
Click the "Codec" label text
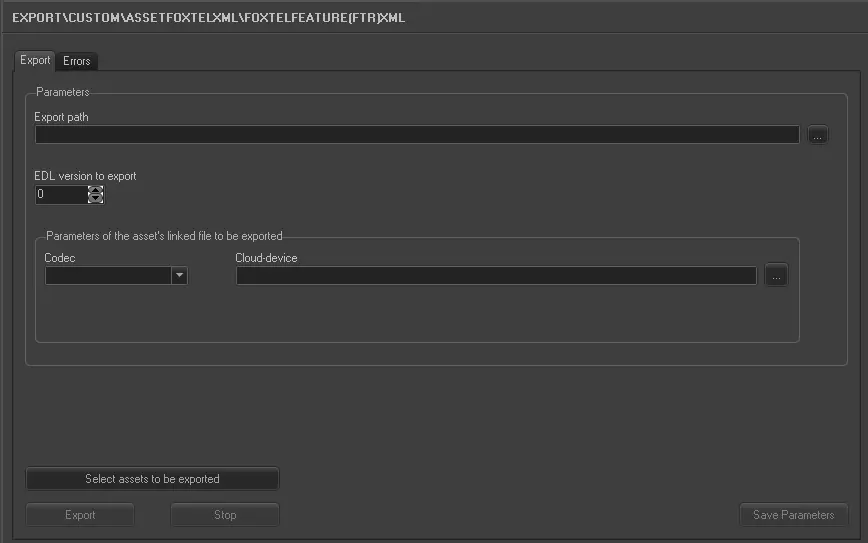[60, 258]
